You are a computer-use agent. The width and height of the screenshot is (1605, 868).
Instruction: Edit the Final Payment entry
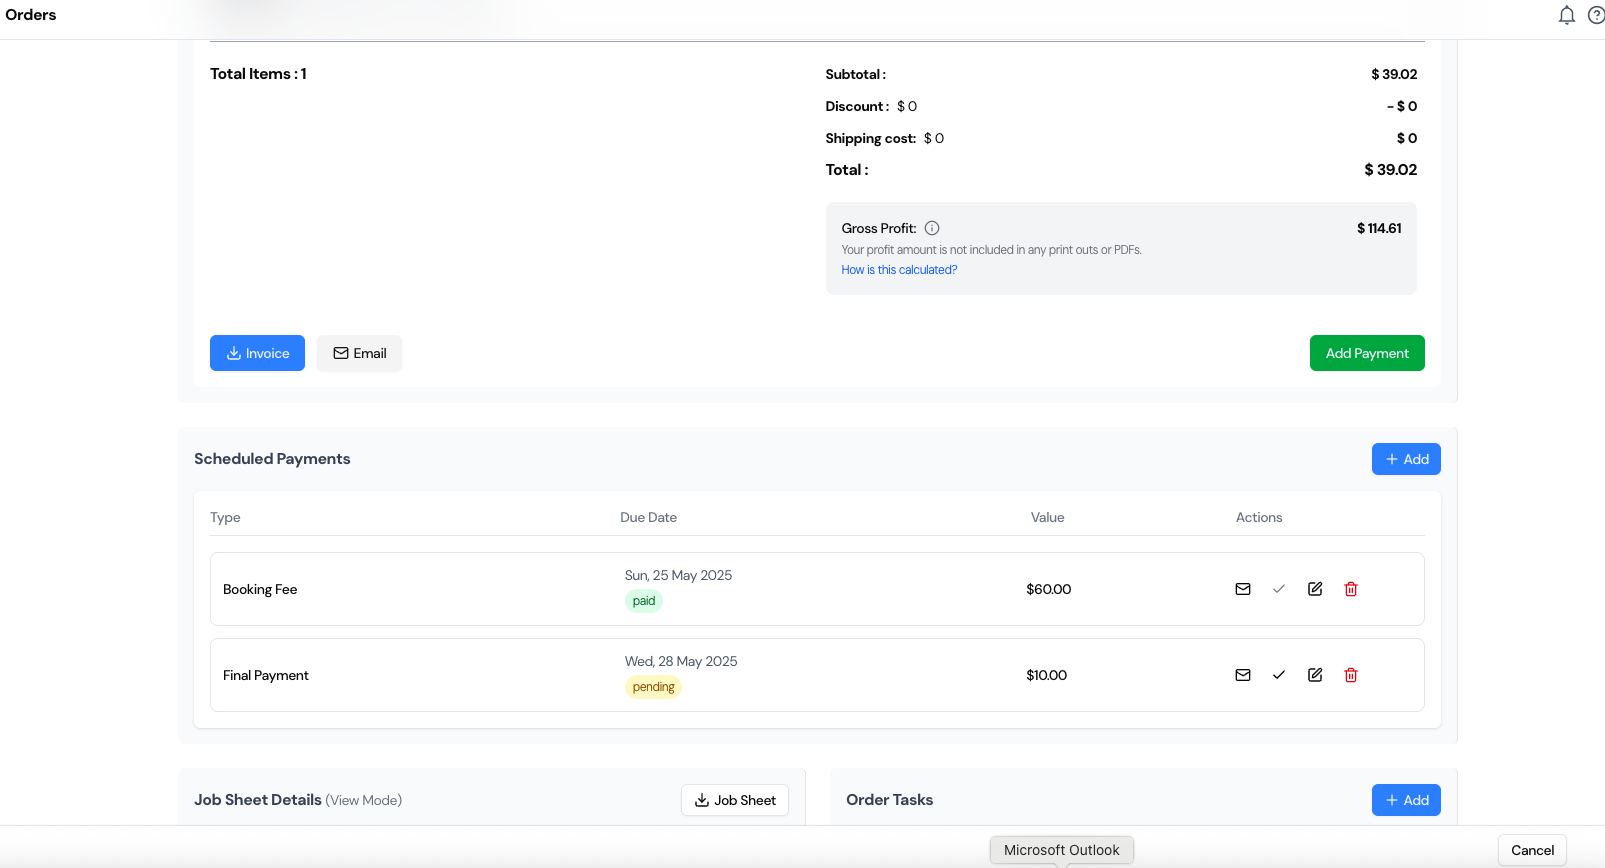pos(1315,675)
